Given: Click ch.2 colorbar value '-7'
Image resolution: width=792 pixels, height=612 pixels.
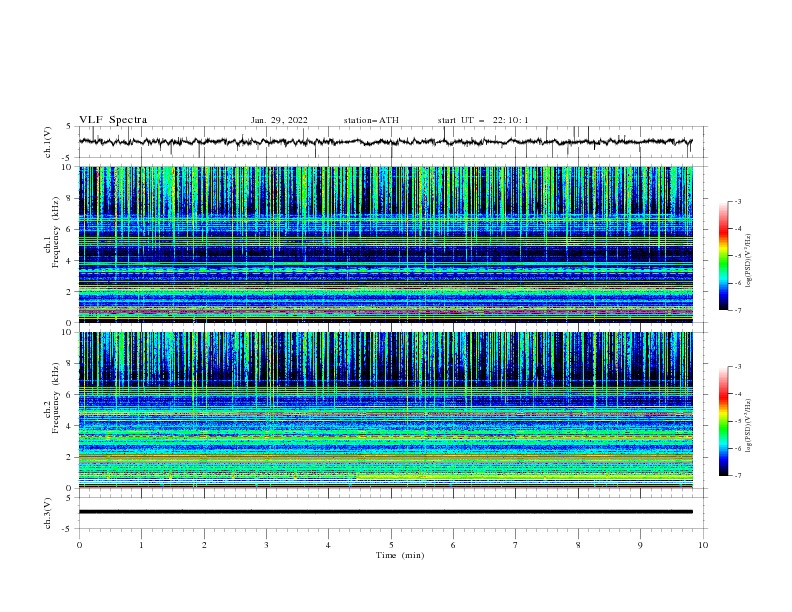Looking at the screenshot, I should (737, 476).
